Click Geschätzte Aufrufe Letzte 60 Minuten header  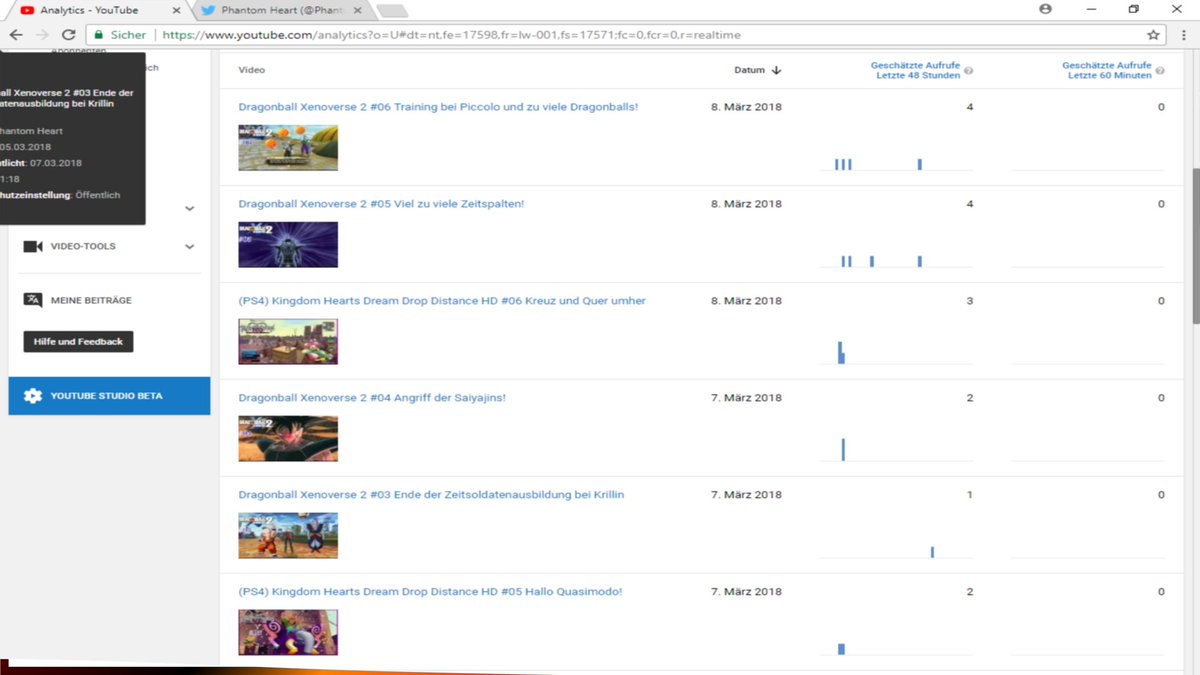[1107, 70]
